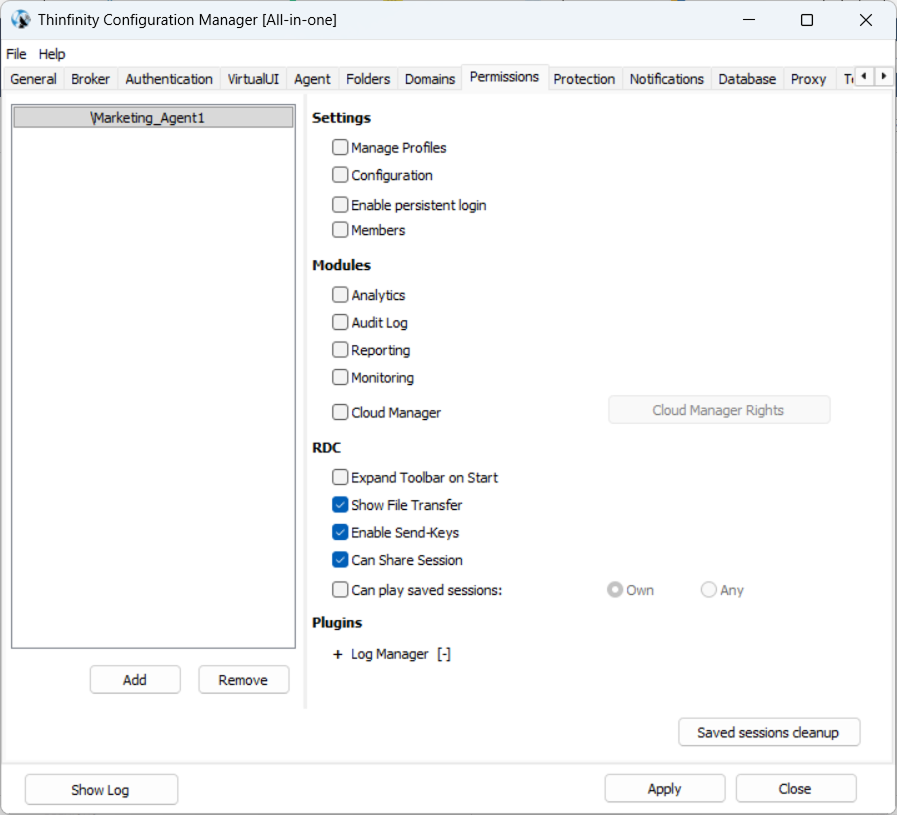Click the Show Log button
This screenshot has height=815, width=897.
coord(101,789)
